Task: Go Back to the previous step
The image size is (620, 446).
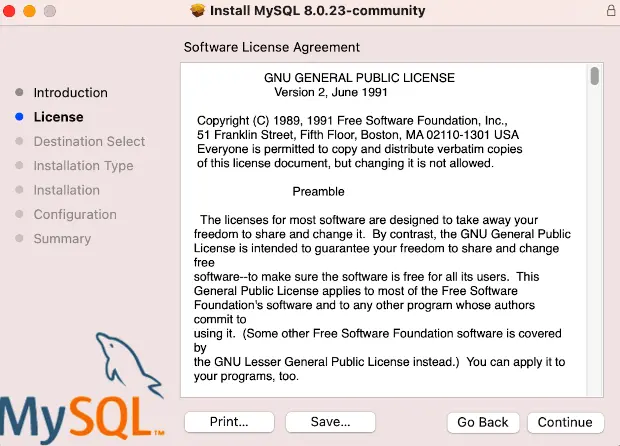Action: coord(483,422)
